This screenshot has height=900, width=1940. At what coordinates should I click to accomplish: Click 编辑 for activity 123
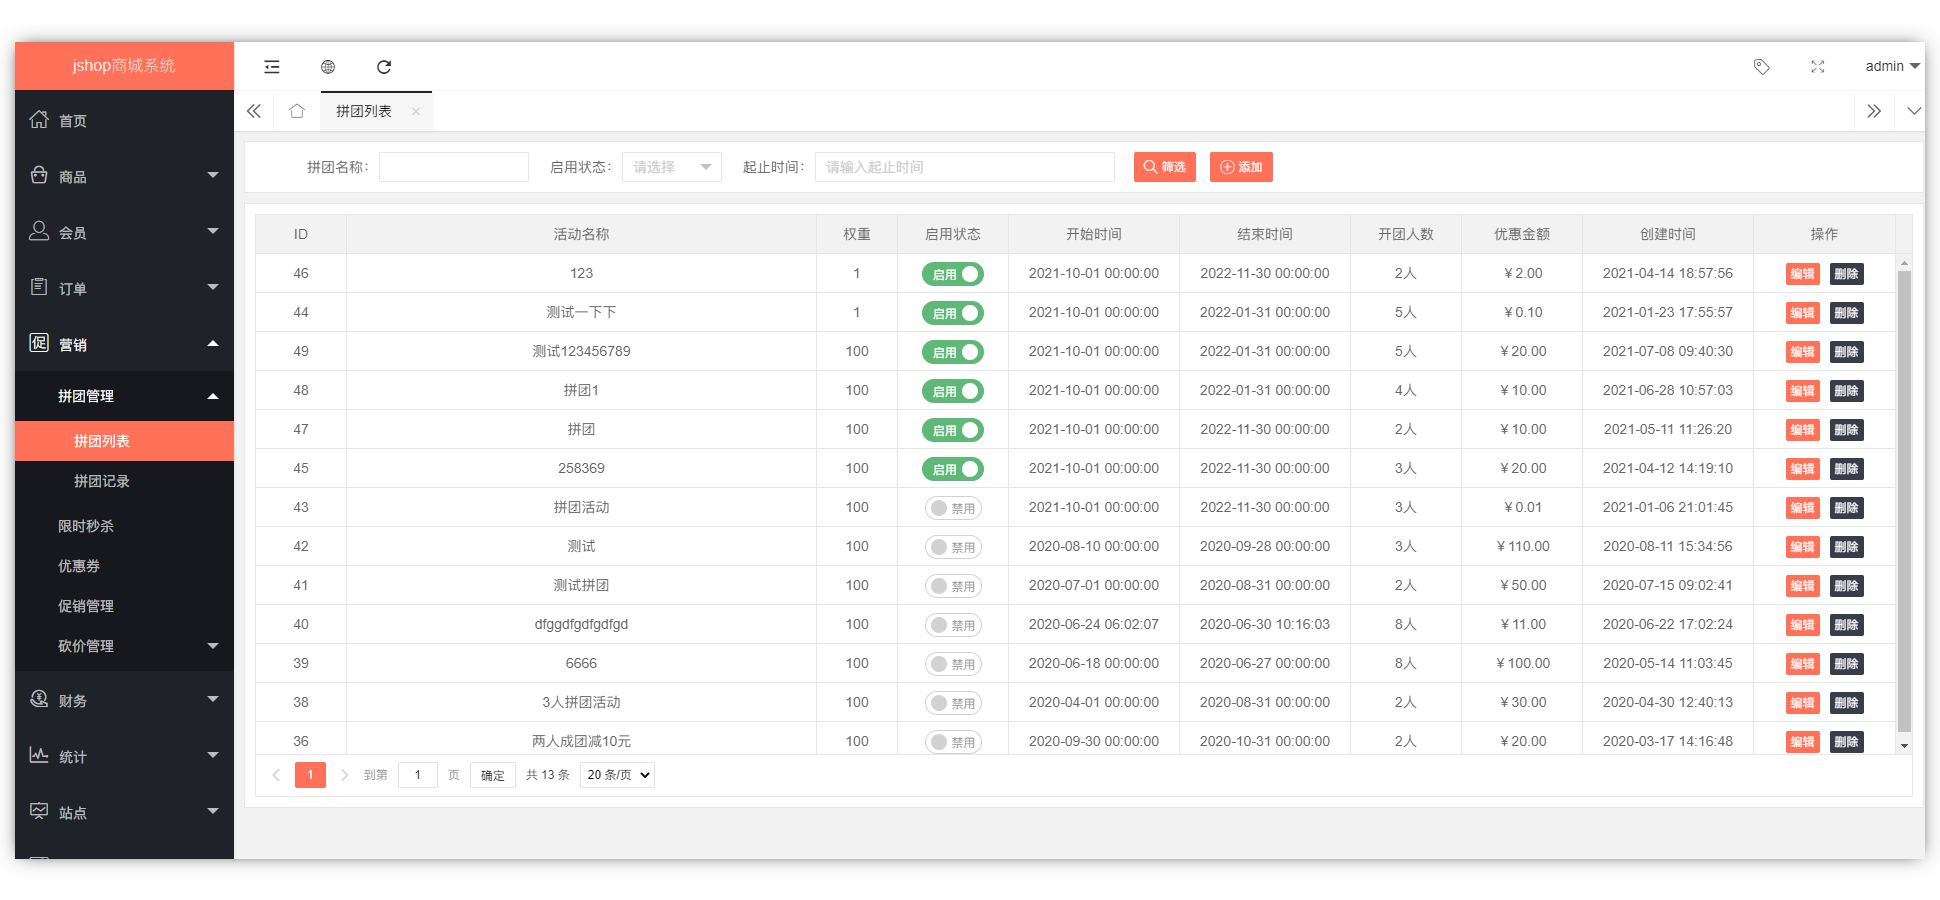(1803, 274)
